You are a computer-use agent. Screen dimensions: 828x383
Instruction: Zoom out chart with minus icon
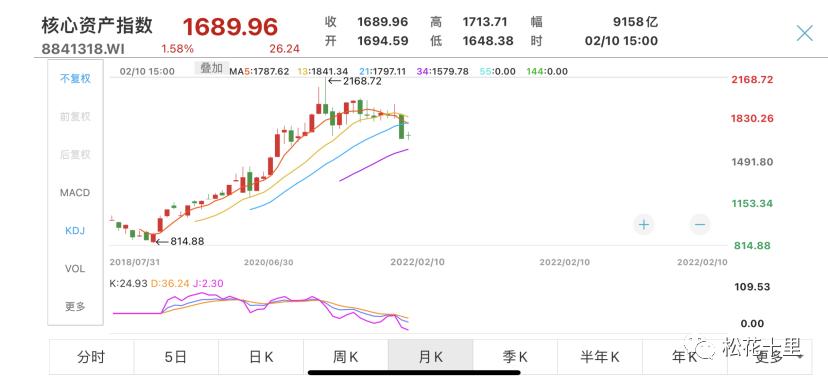click(700, 225)
